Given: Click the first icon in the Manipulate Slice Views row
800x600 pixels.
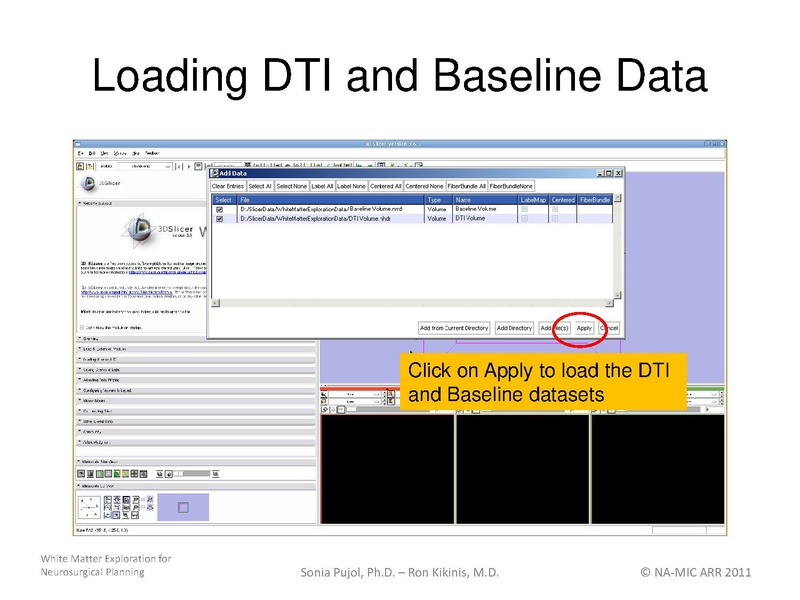Looking at the screenshot, I should (82, 473).
